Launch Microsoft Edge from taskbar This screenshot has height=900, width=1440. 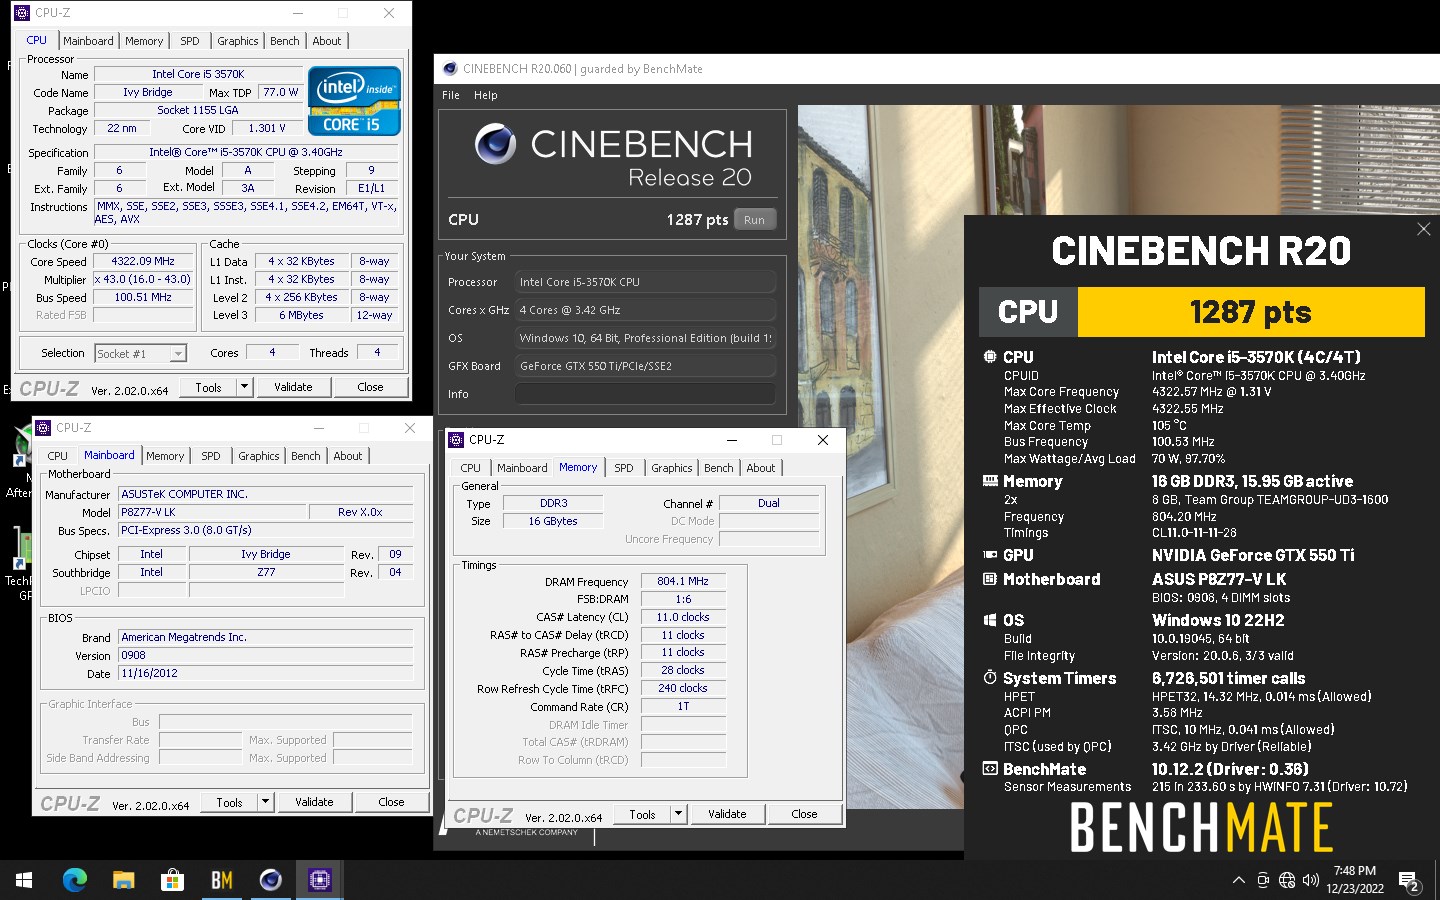[74, 880]
